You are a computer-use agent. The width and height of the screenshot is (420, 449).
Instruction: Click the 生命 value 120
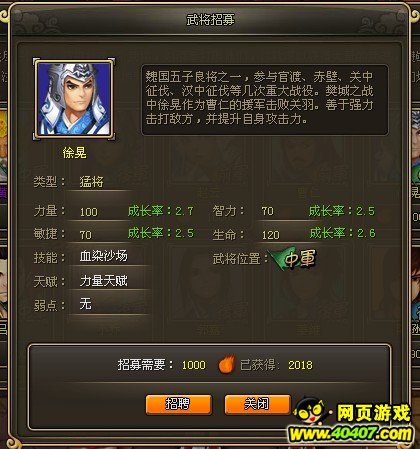pos(270,235)
